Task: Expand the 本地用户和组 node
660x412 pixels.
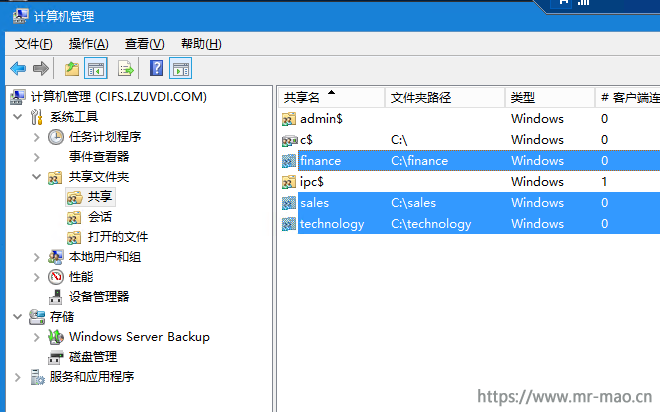Action: click(37, 257)
